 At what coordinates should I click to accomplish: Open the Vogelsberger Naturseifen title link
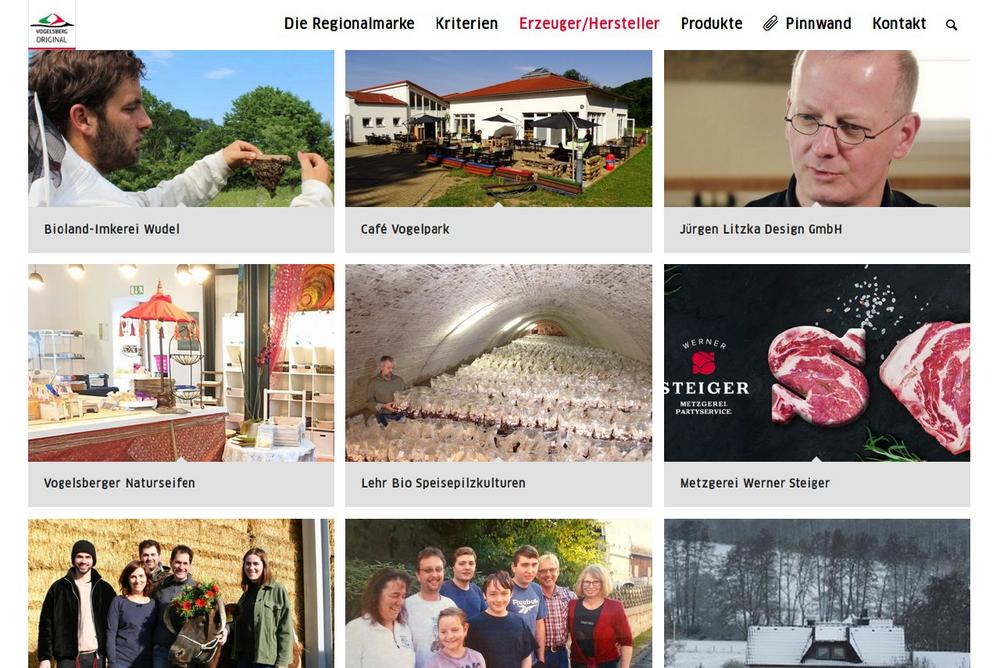coord(119,483)
